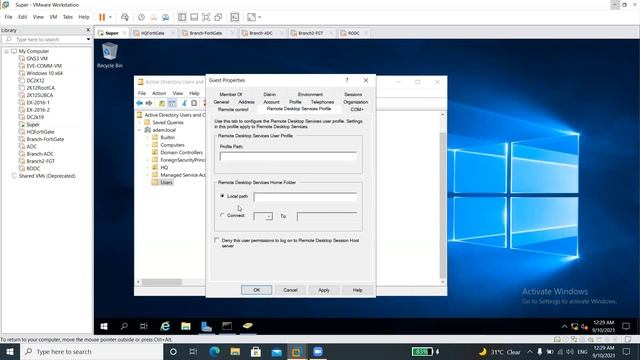Viewport: 640px width, 360px height.
Task: Open Server Manager in guest taskbar
Action: coord(207,326)
